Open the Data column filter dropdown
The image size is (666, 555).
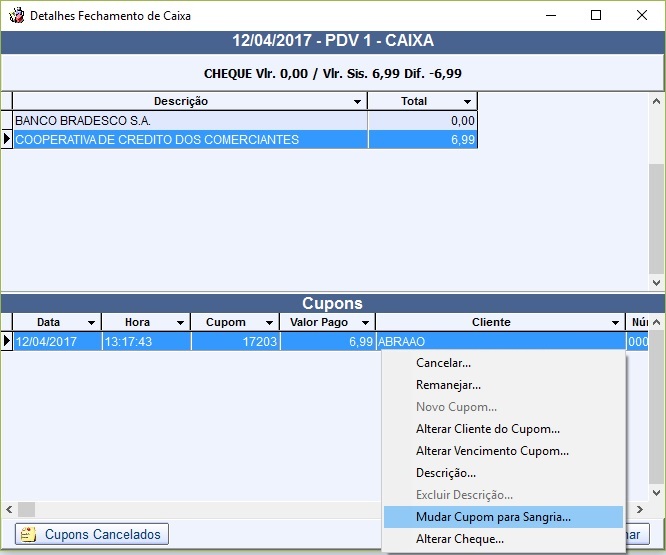click(x=91, y=323)
